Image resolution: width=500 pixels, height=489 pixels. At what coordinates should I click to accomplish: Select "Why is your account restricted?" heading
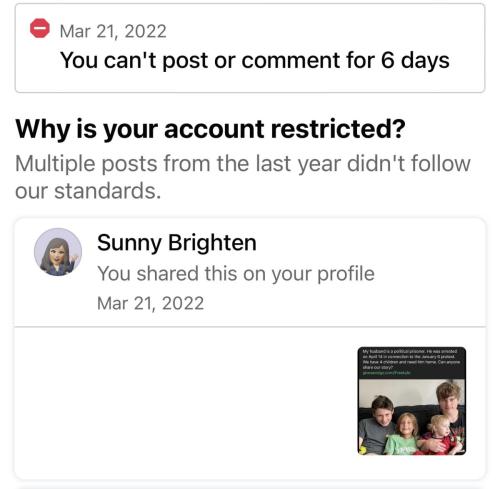[x=210, y=129]
